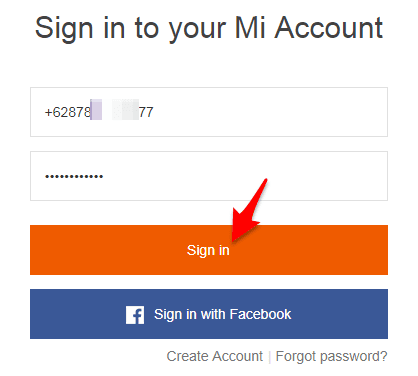Click the trailing 77 digits in the phone field

pyautogui.click(x=146, y=112)
